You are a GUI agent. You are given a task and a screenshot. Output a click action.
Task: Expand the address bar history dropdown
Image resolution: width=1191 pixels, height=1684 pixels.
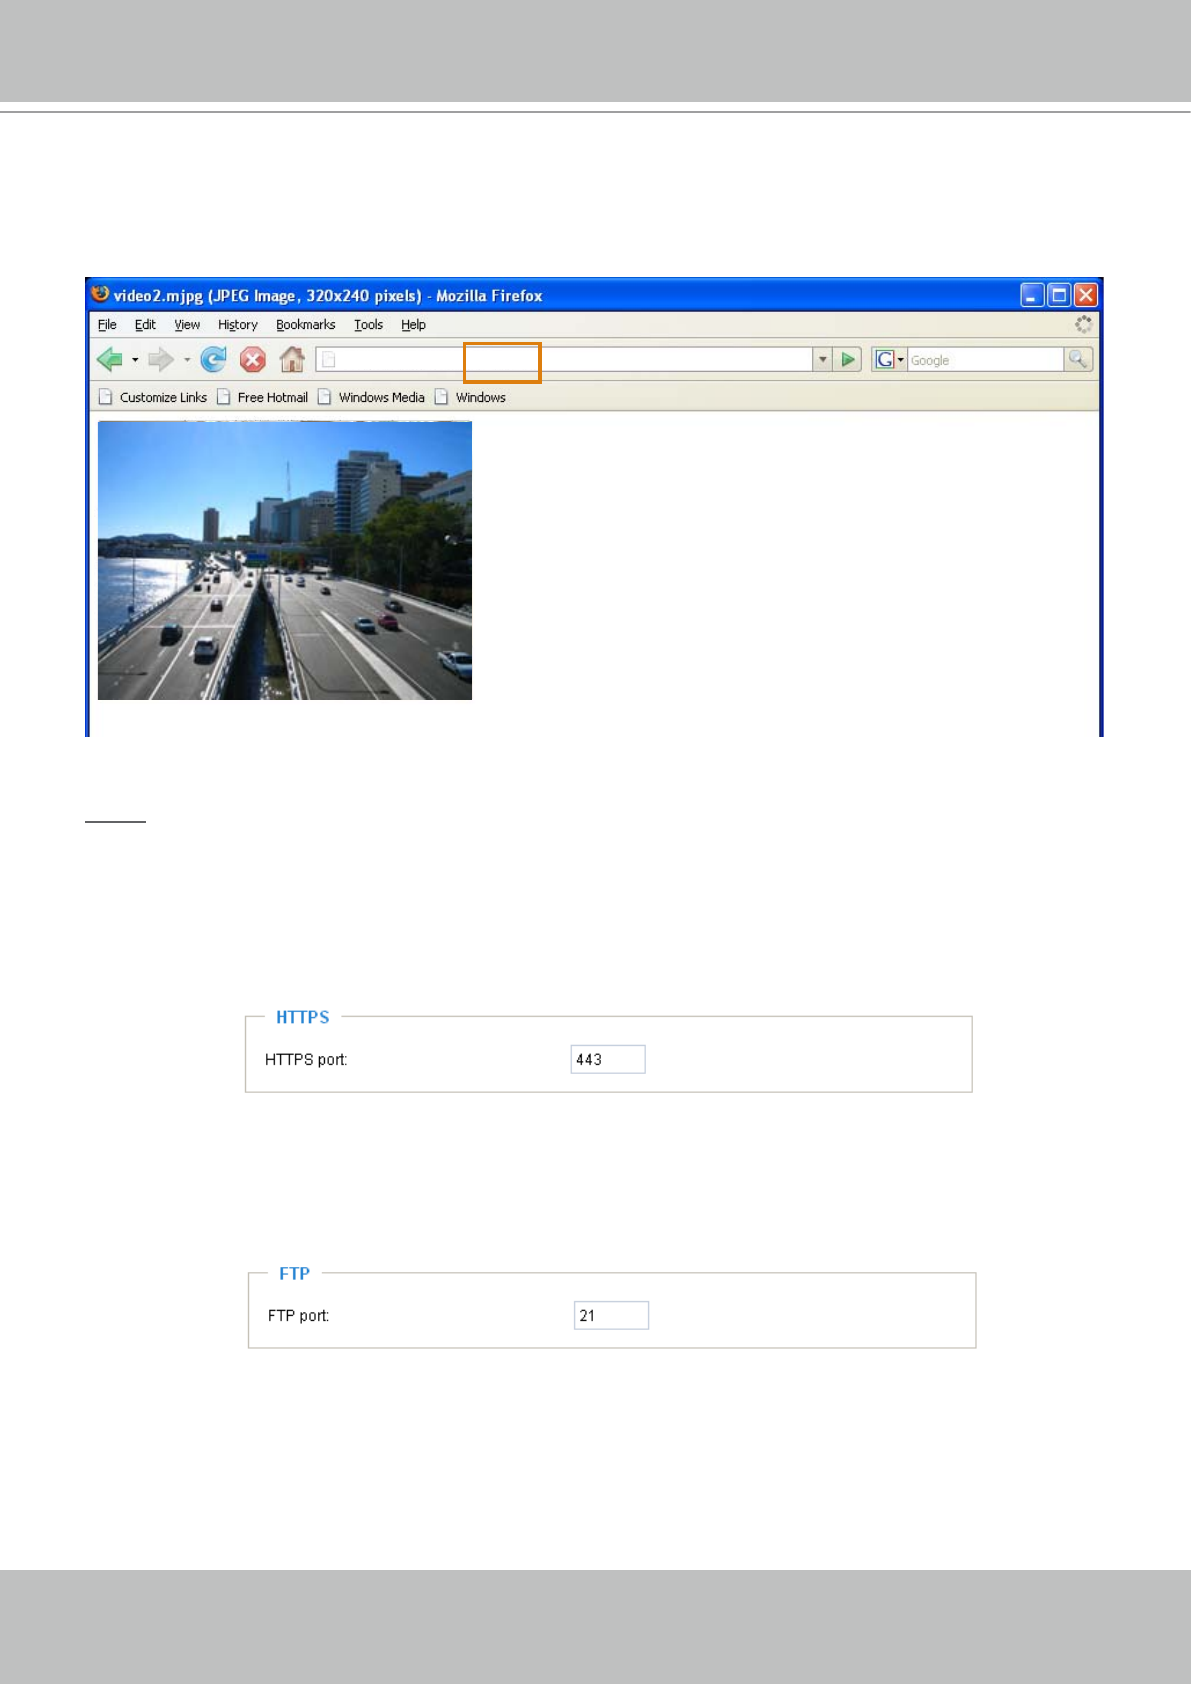tap(822, 359)
